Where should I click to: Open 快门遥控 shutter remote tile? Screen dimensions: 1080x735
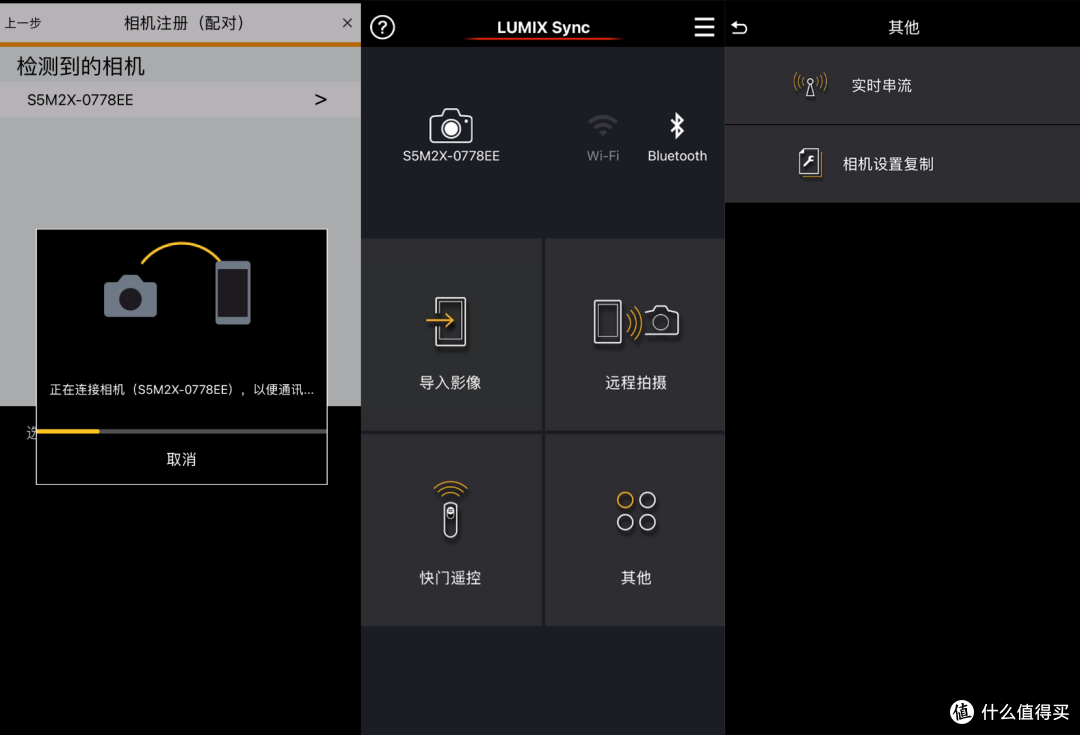tap(451, 530)
